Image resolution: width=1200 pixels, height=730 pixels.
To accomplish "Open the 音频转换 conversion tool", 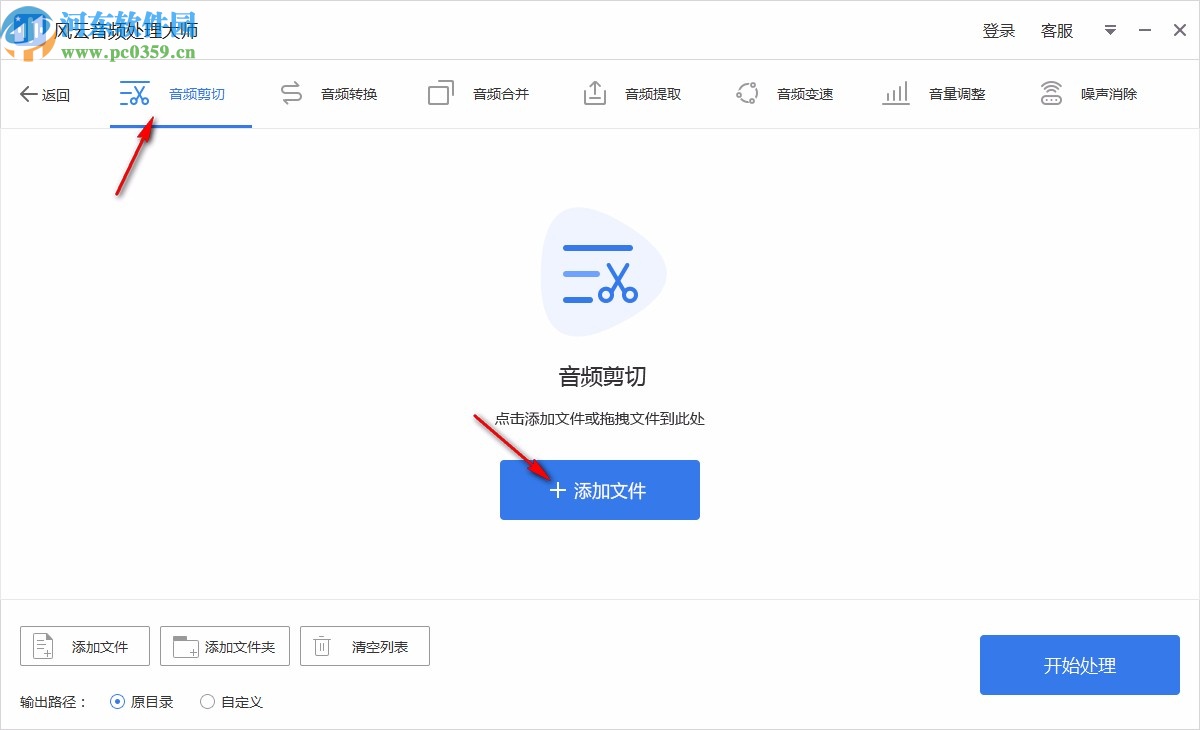I will tap(330, 93).
